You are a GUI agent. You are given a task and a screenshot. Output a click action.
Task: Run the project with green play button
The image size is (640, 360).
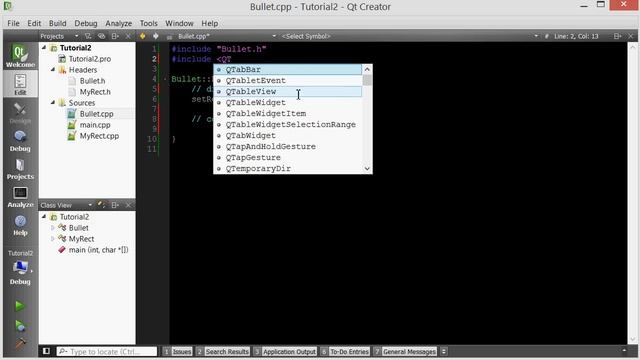pos(20,306)
